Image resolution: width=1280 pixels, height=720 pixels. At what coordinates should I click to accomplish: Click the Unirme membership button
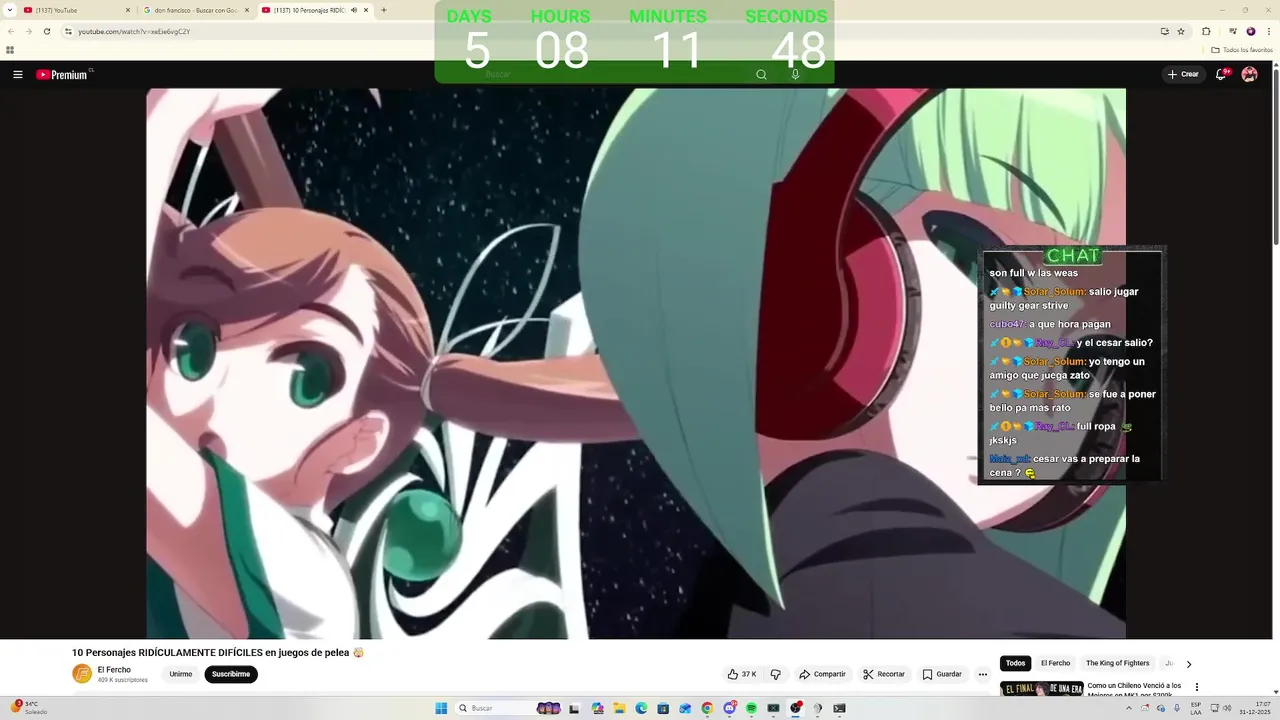(181, 674)
